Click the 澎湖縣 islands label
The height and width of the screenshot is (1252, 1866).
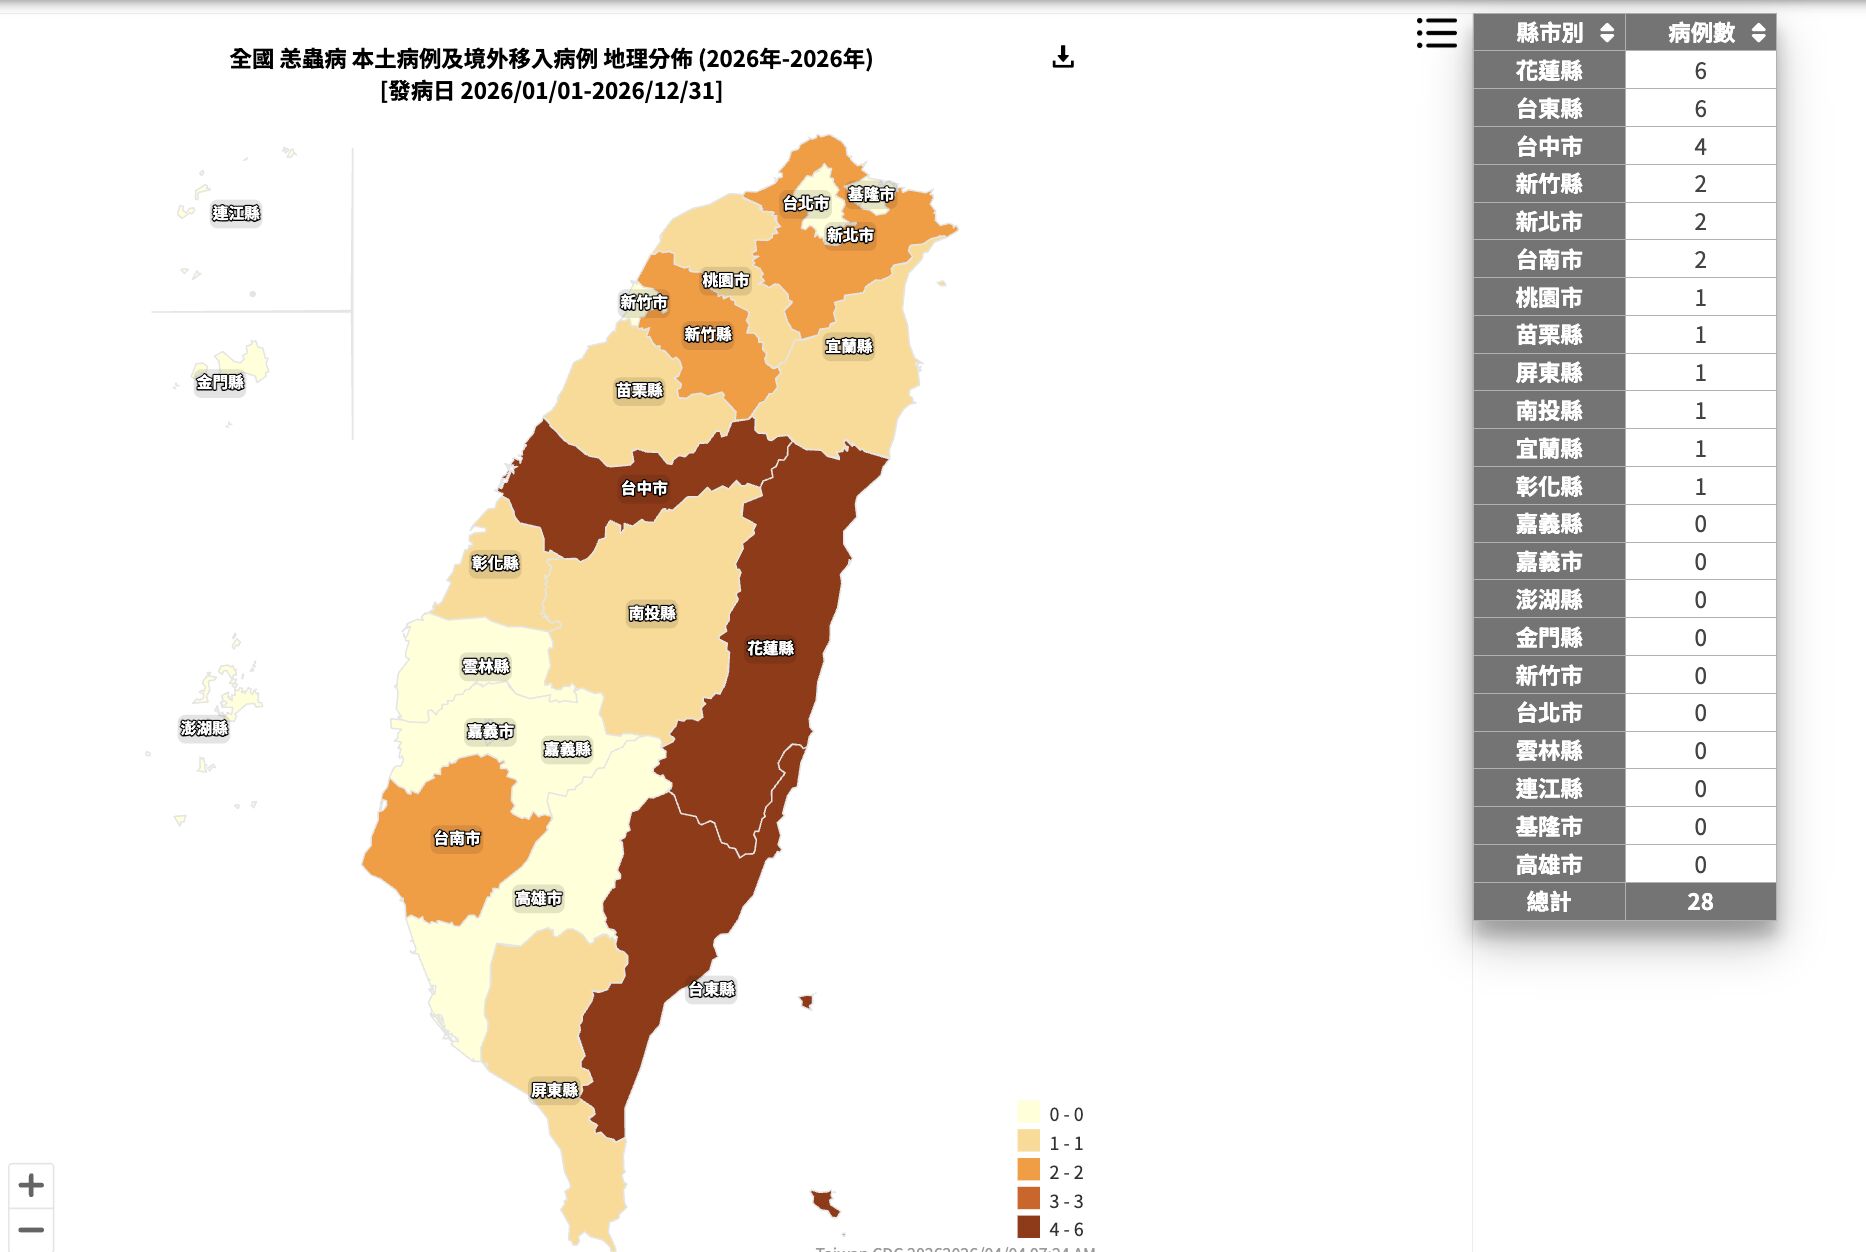(x=204, y=728)
